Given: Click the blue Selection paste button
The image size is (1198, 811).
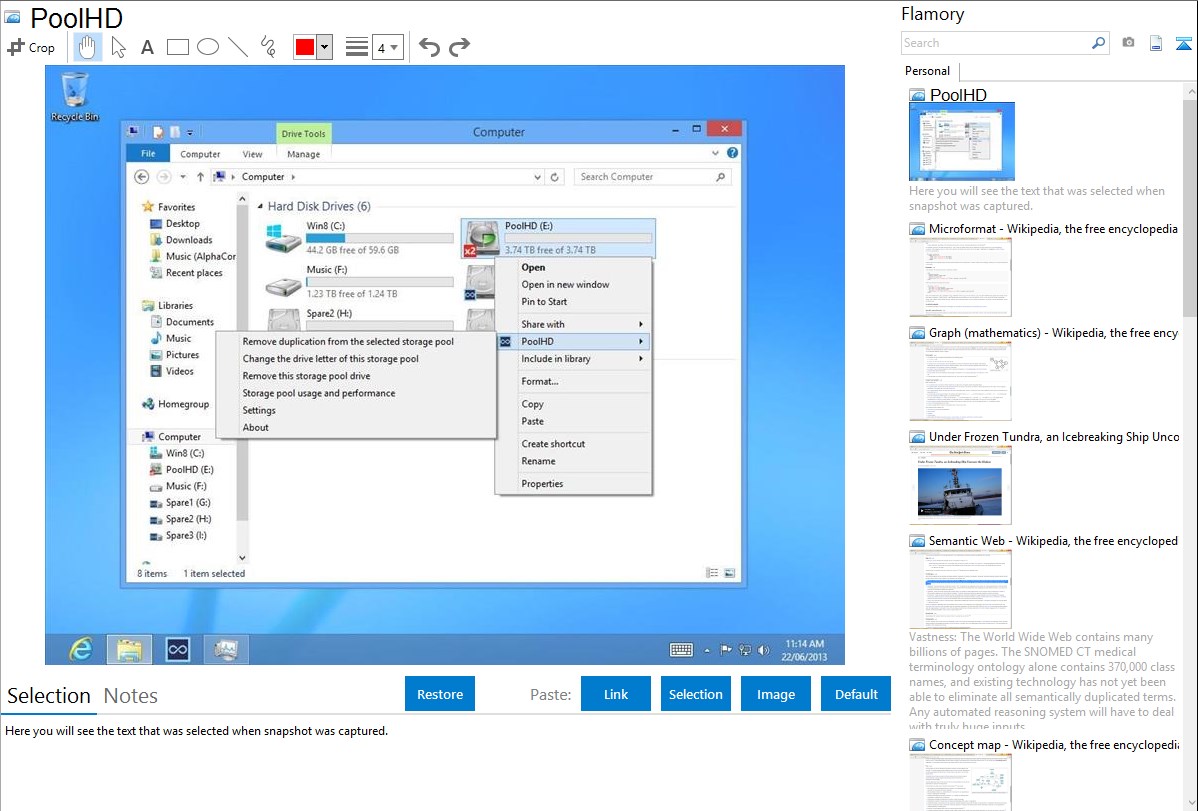Looking at the screenshot, I should coord(696,694).
